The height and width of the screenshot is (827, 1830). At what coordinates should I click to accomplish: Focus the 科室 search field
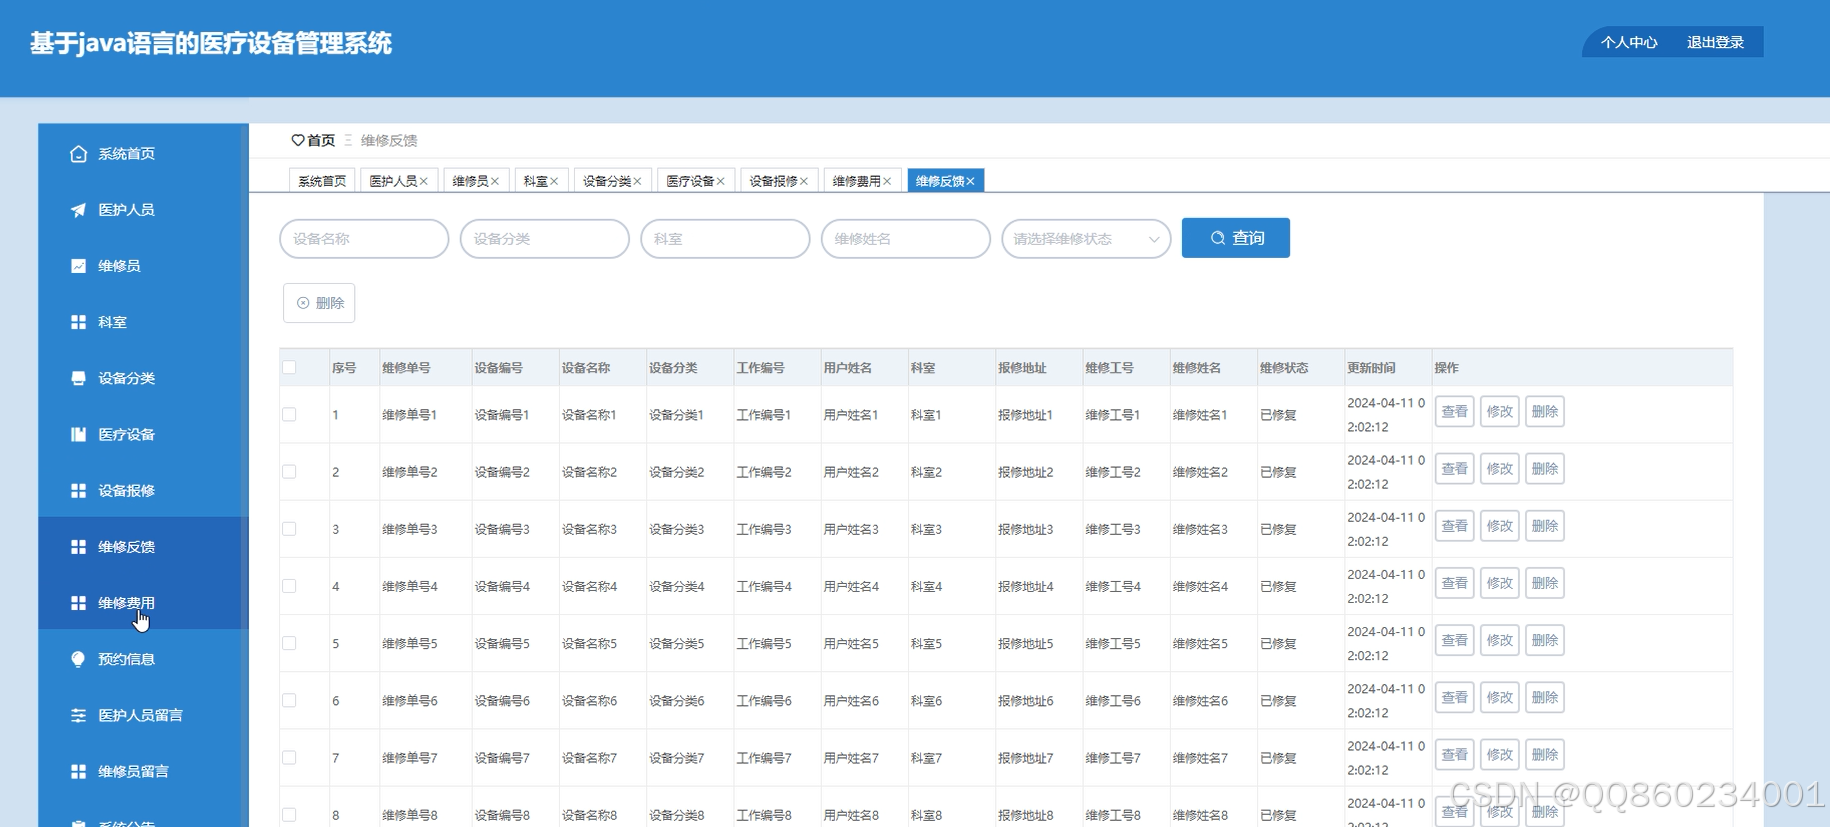(725, 239)
